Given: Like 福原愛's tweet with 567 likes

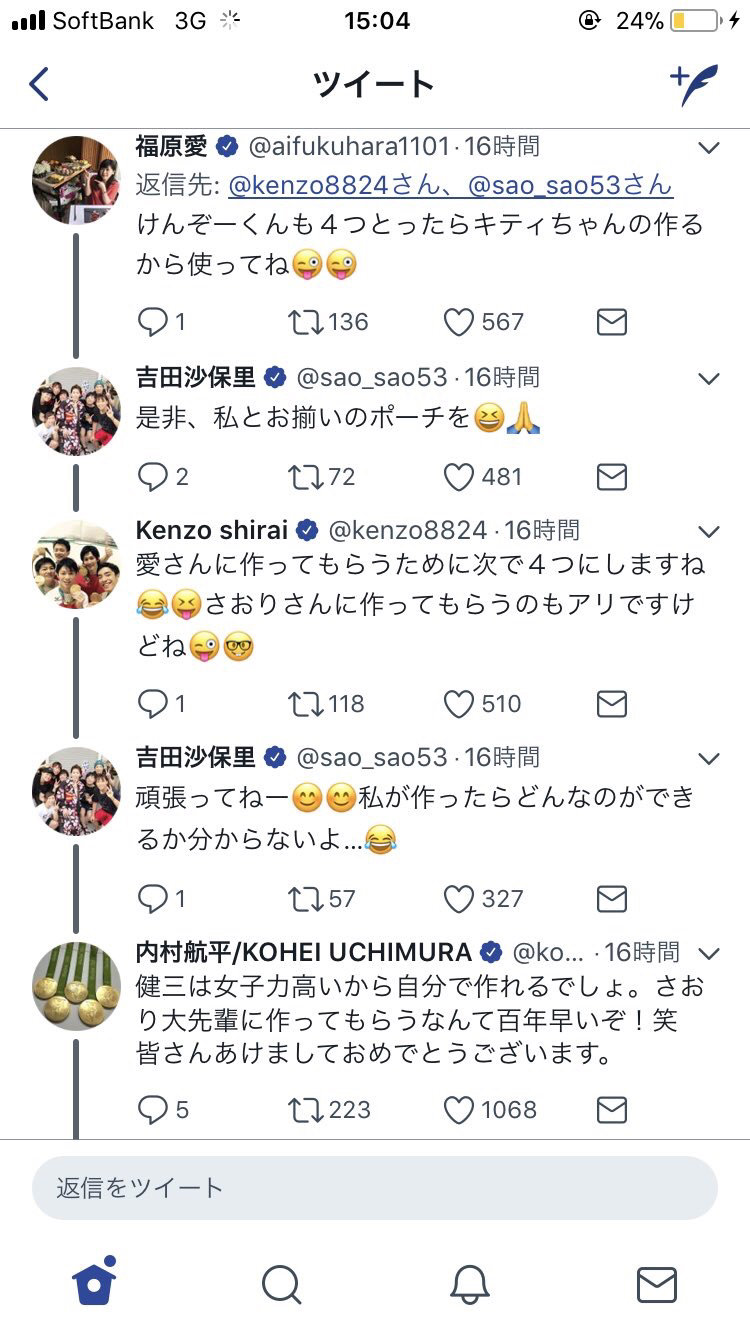Looking at the screenshot, I should click(x=459, y=322).
